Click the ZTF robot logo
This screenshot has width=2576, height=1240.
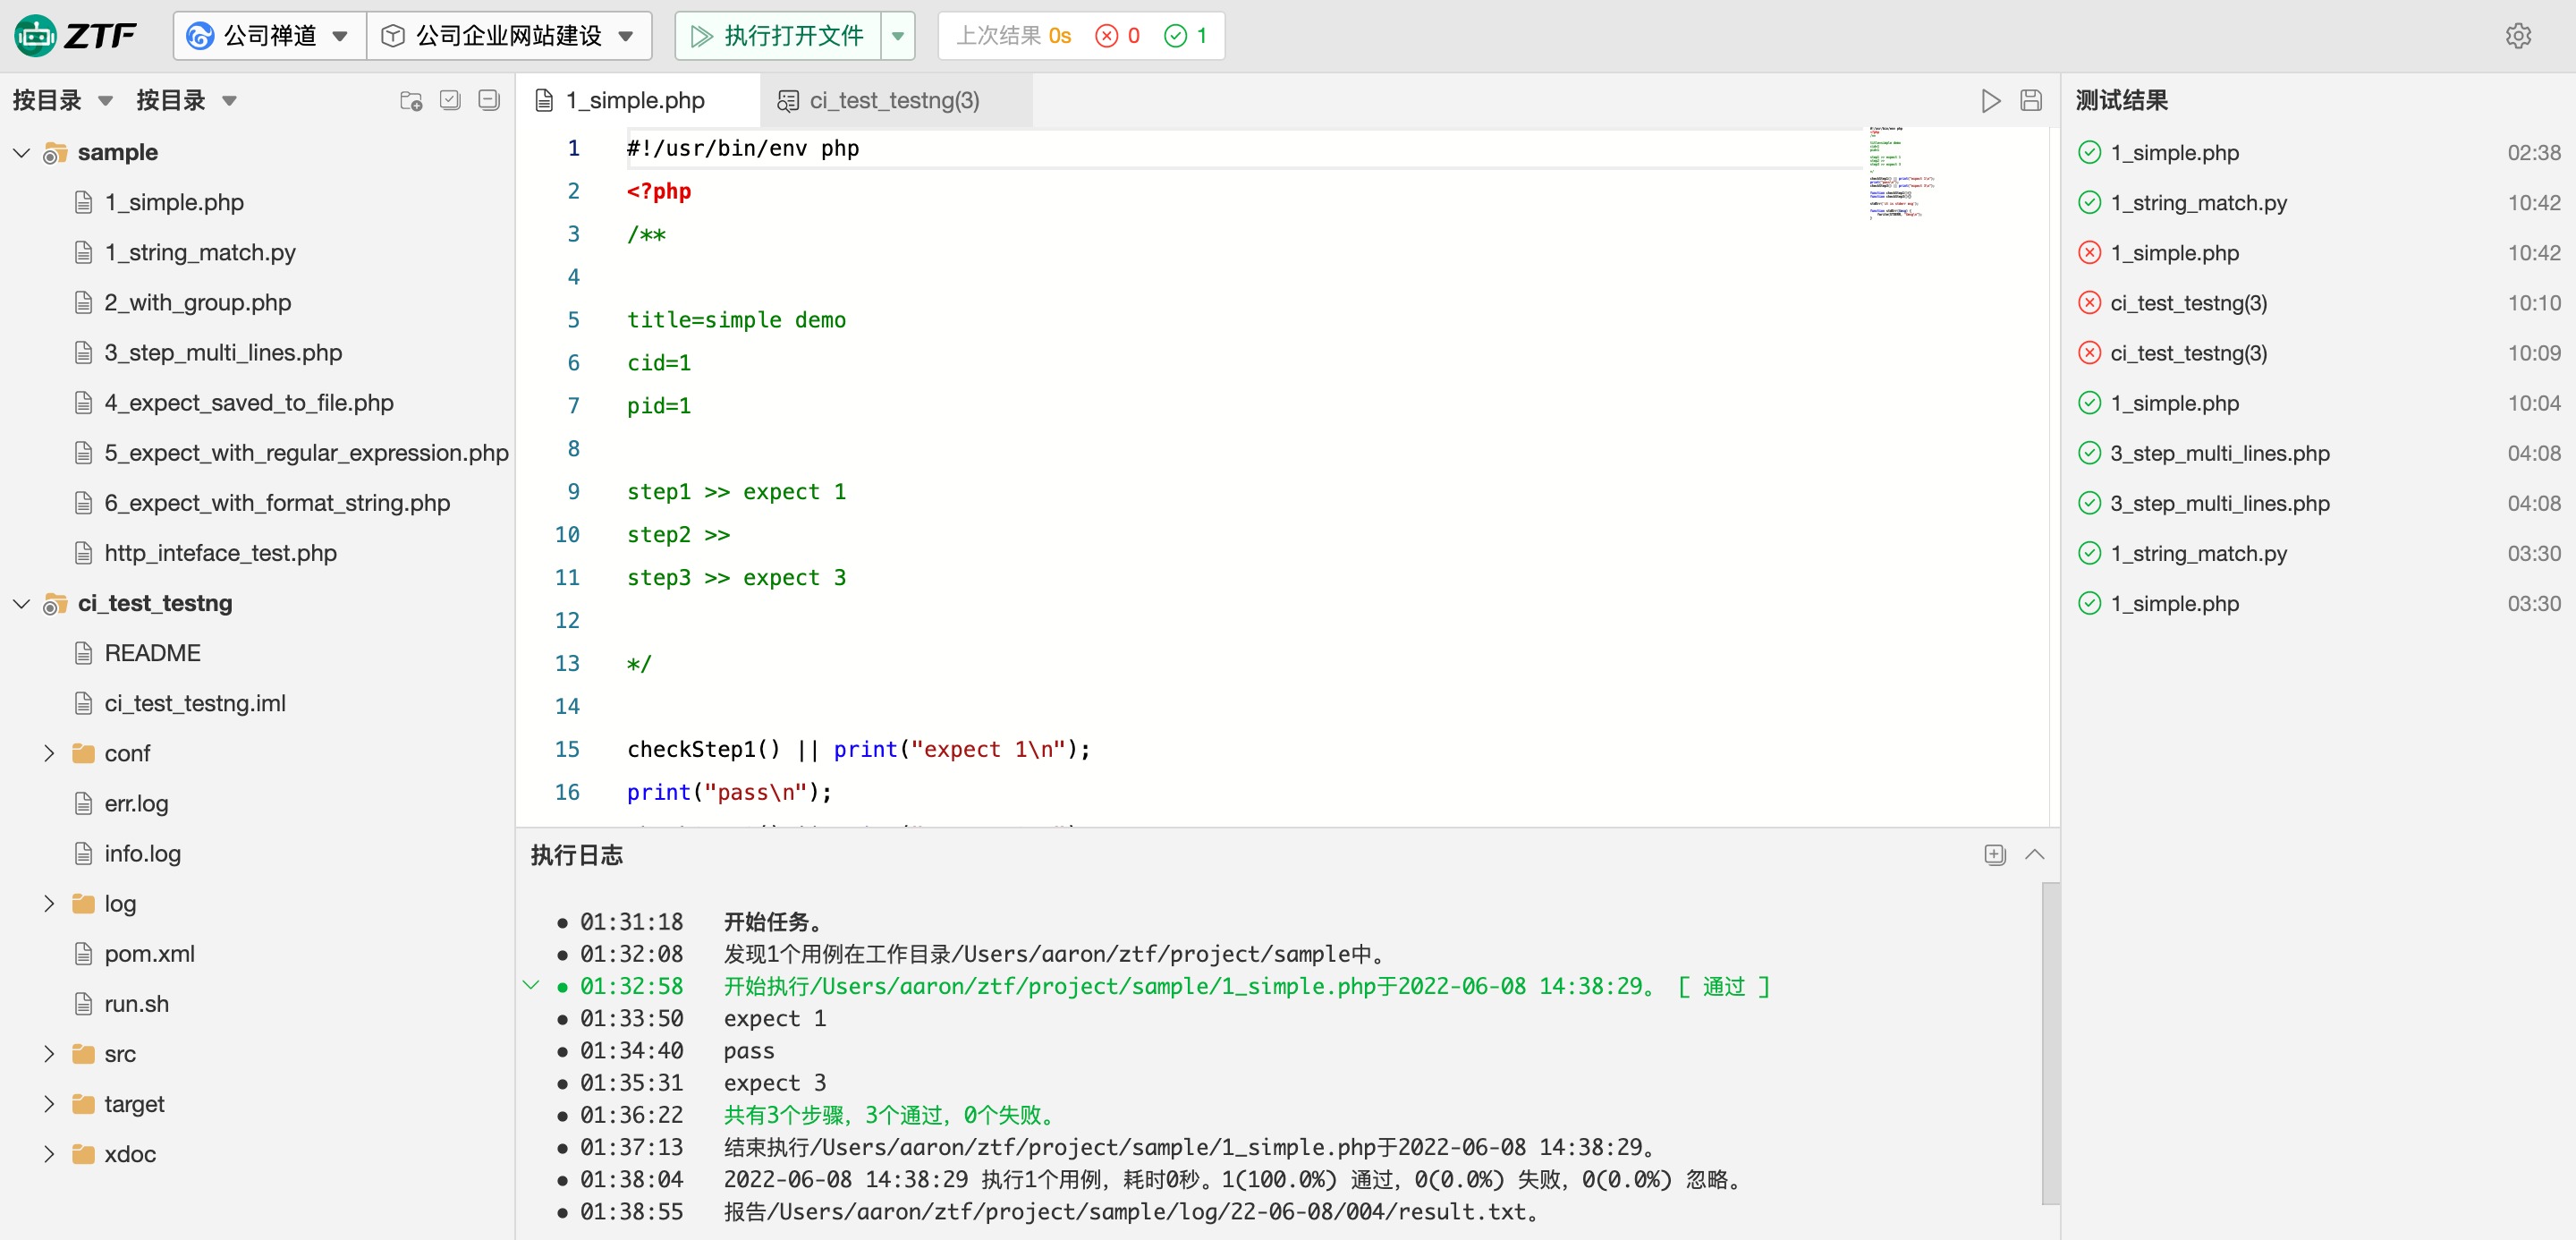point(36,36)
